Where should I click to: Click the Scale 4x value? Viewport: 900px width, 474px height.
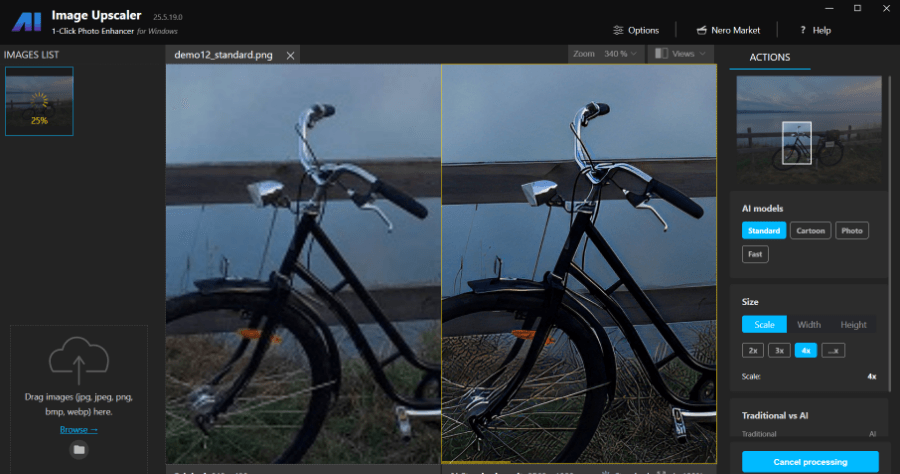coord(871,376)
